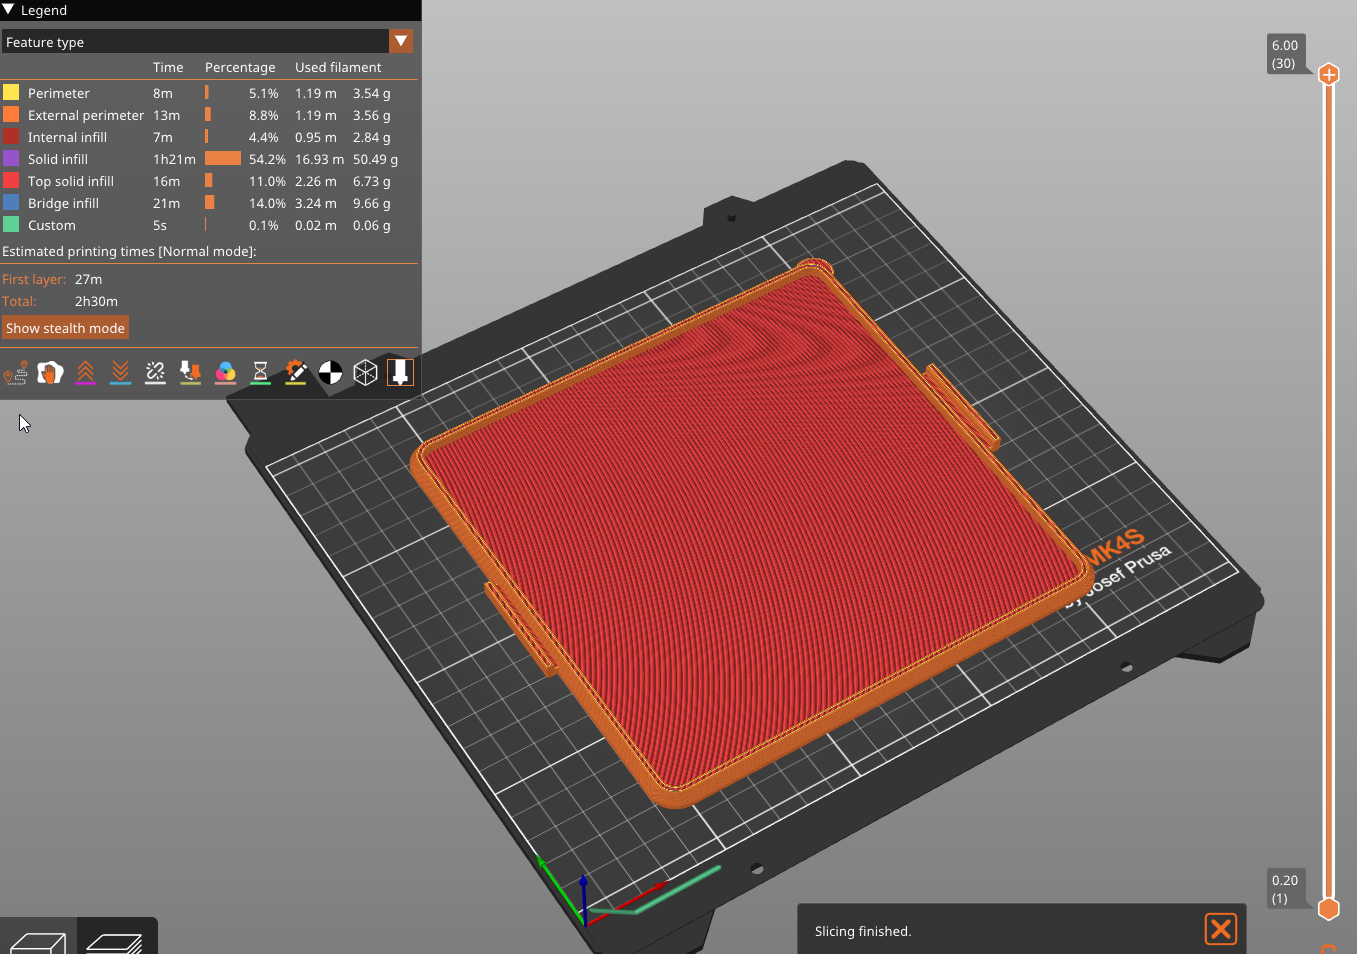Click the lower layer slider thumb
This screenshot has width=1357, height=954.
point(1329,908)
